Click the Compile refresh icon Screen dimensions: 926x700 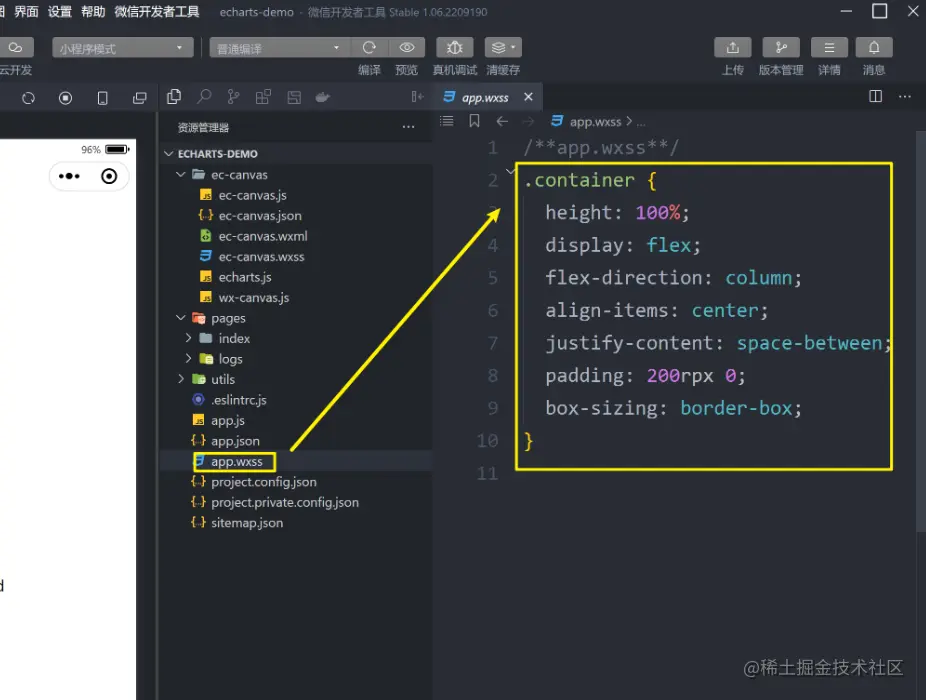coord(369,47)
